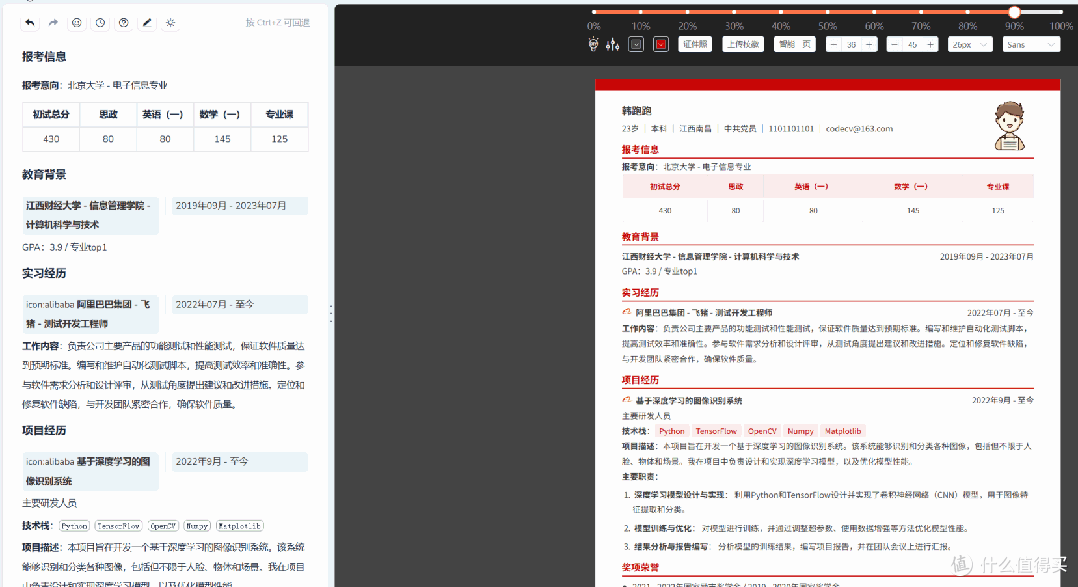The image size is (1078, 587).
Task: Click the red Python tag on preview
Action: pyautogui.click(x=672, y=431)
